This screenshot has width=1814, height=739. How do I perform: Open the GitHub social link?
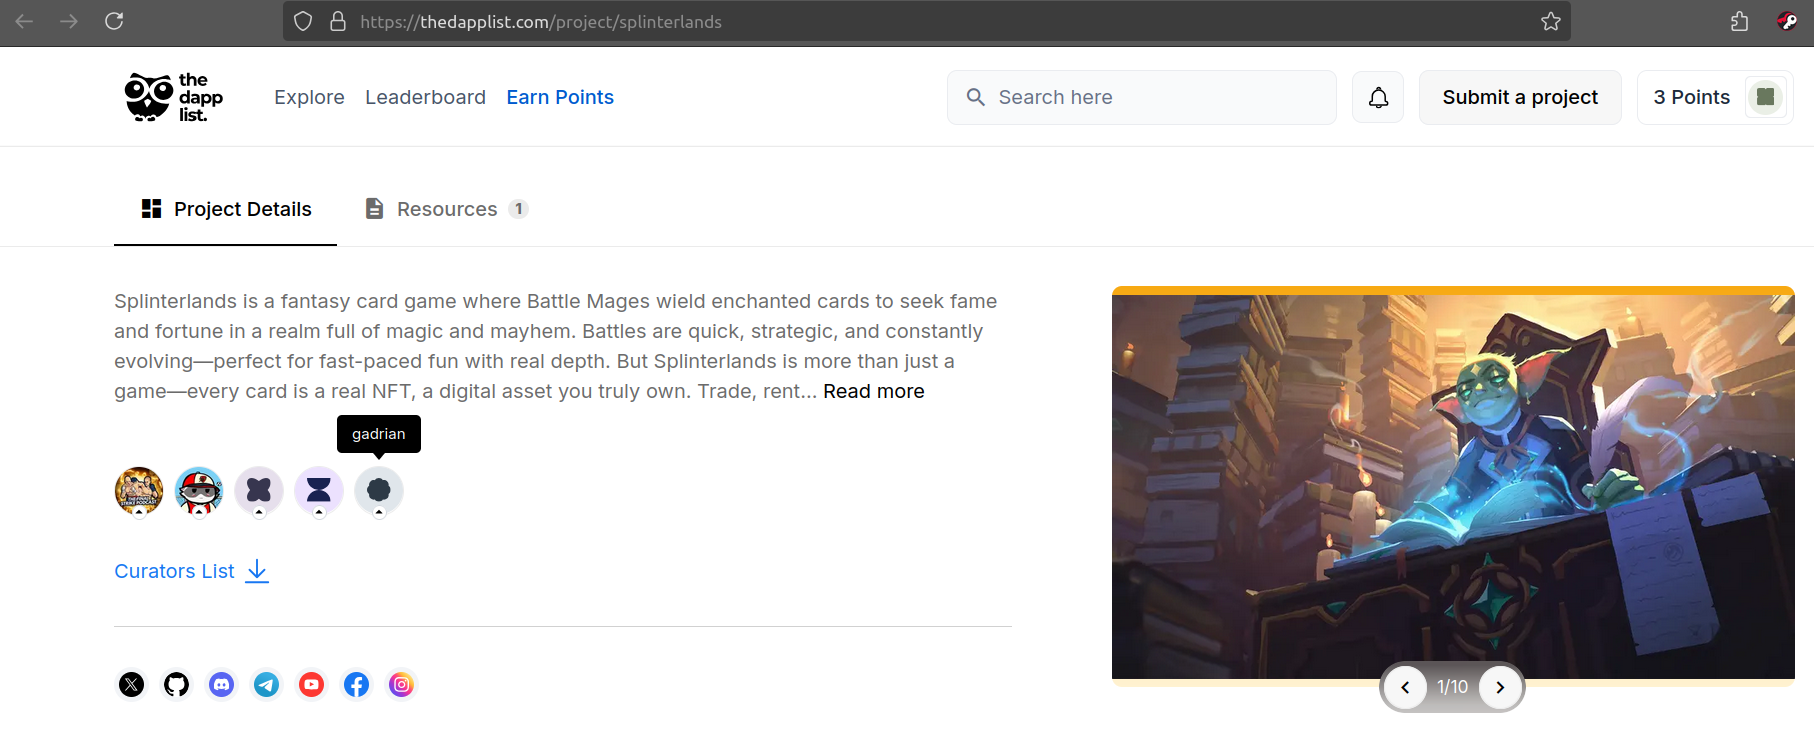pos(176,684)
